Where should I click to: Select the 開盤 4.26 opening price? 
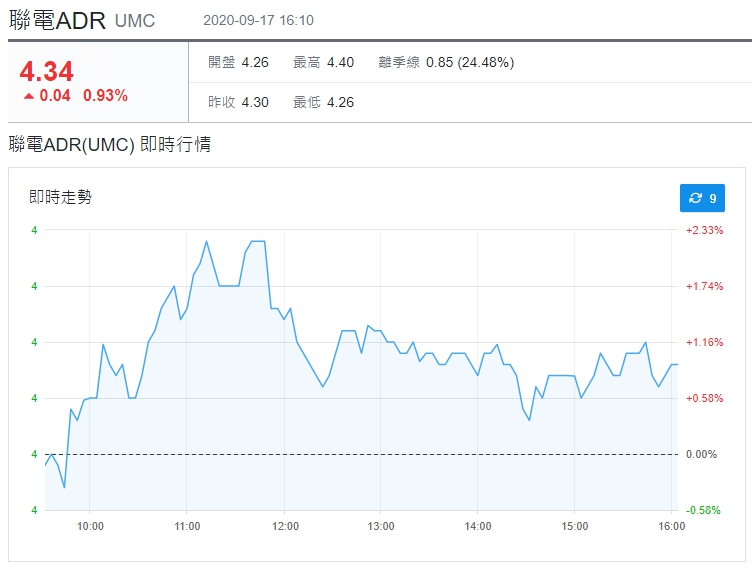[x=238, y=62]
